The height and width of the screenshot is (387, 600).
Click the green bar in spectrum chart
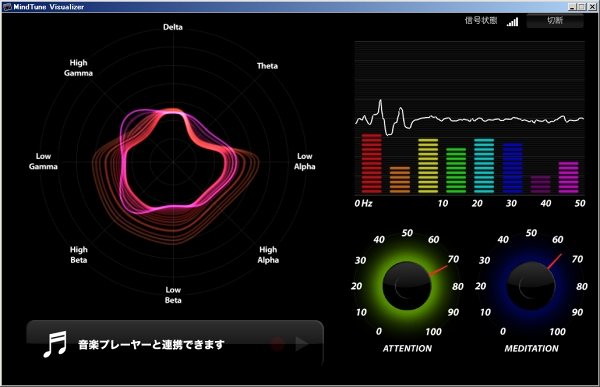[x=456, y=171]
